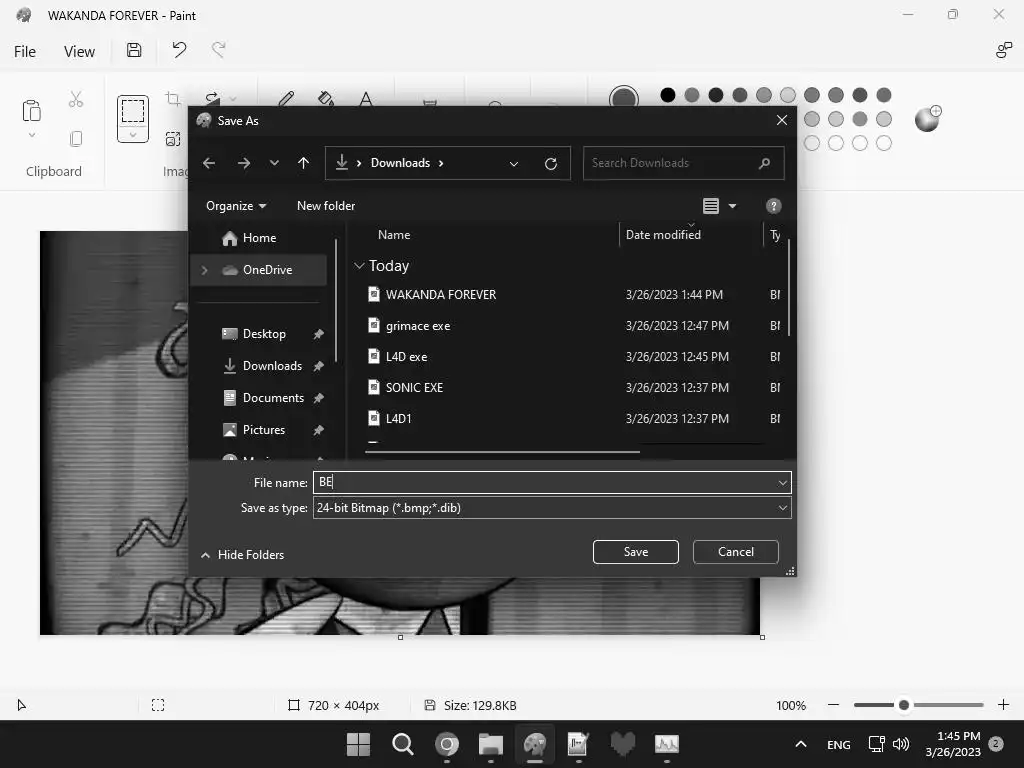Pick the black color swatch
1024x768 pixels.
coord(667,95)
